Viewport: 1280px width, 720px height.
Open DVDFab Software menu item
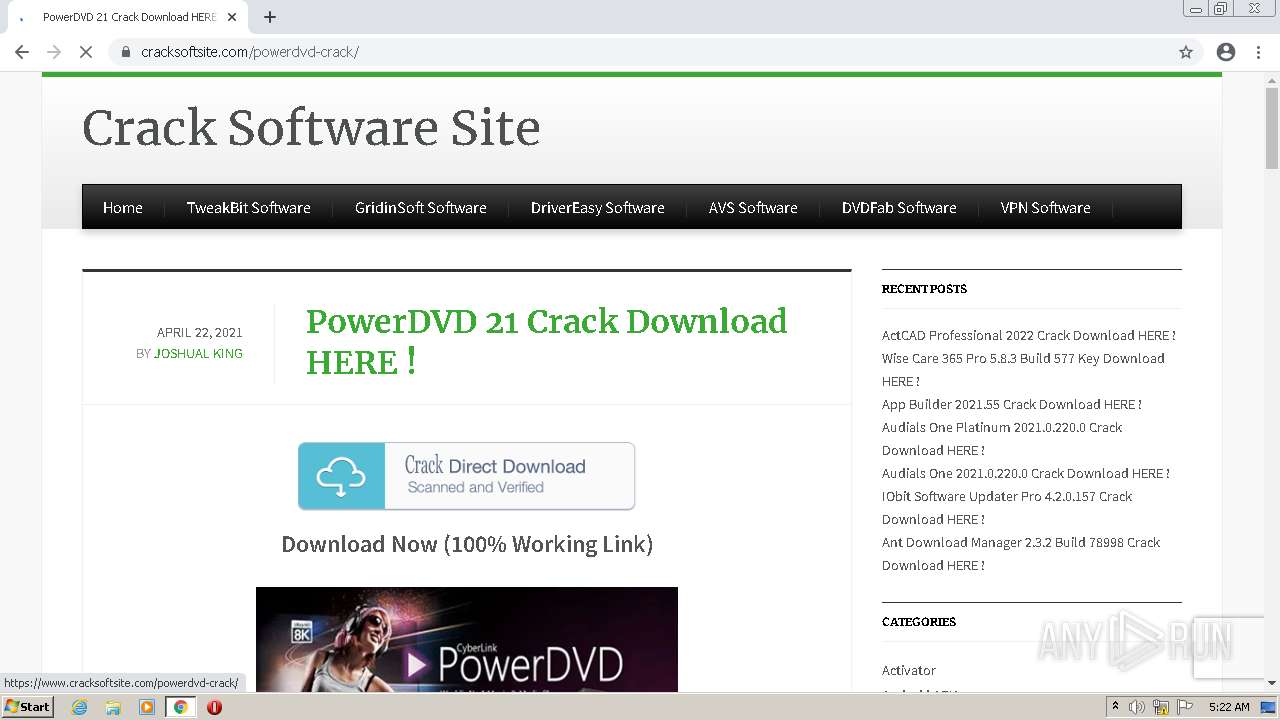[x=899, y=208]
